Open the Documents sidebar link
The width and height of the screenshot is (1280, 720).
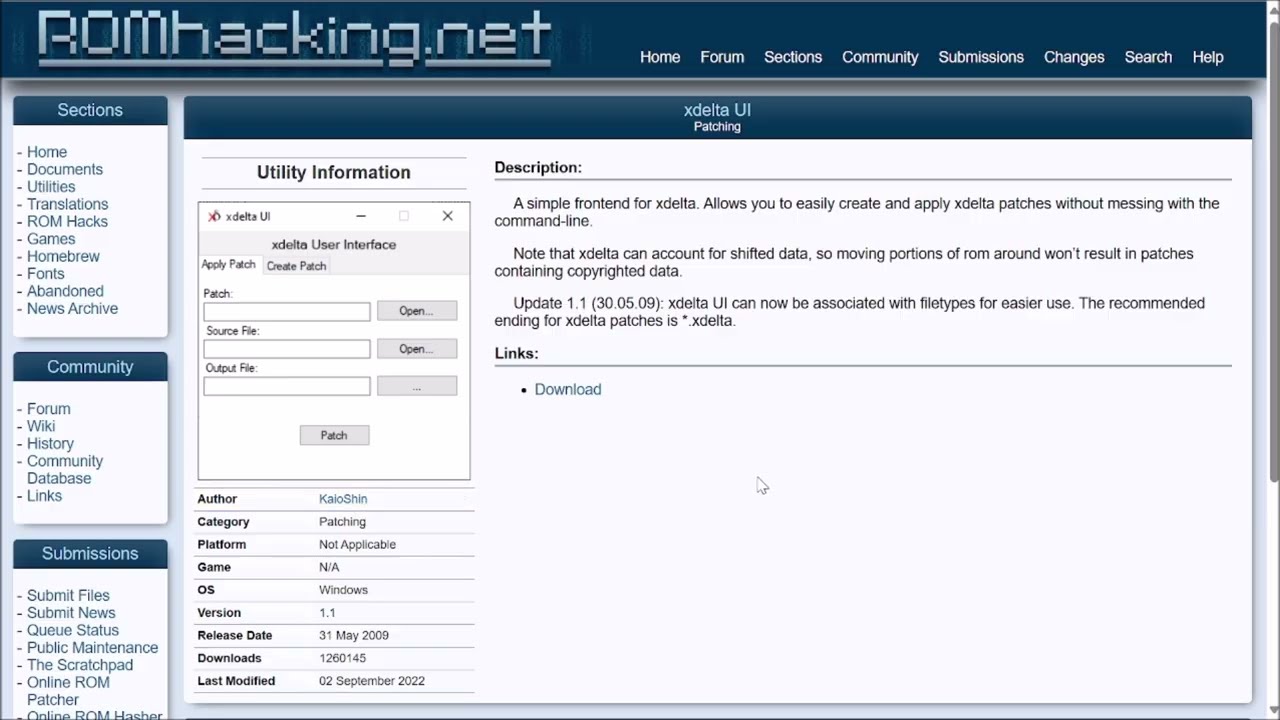pyautogui.click(x=65, y=170)
